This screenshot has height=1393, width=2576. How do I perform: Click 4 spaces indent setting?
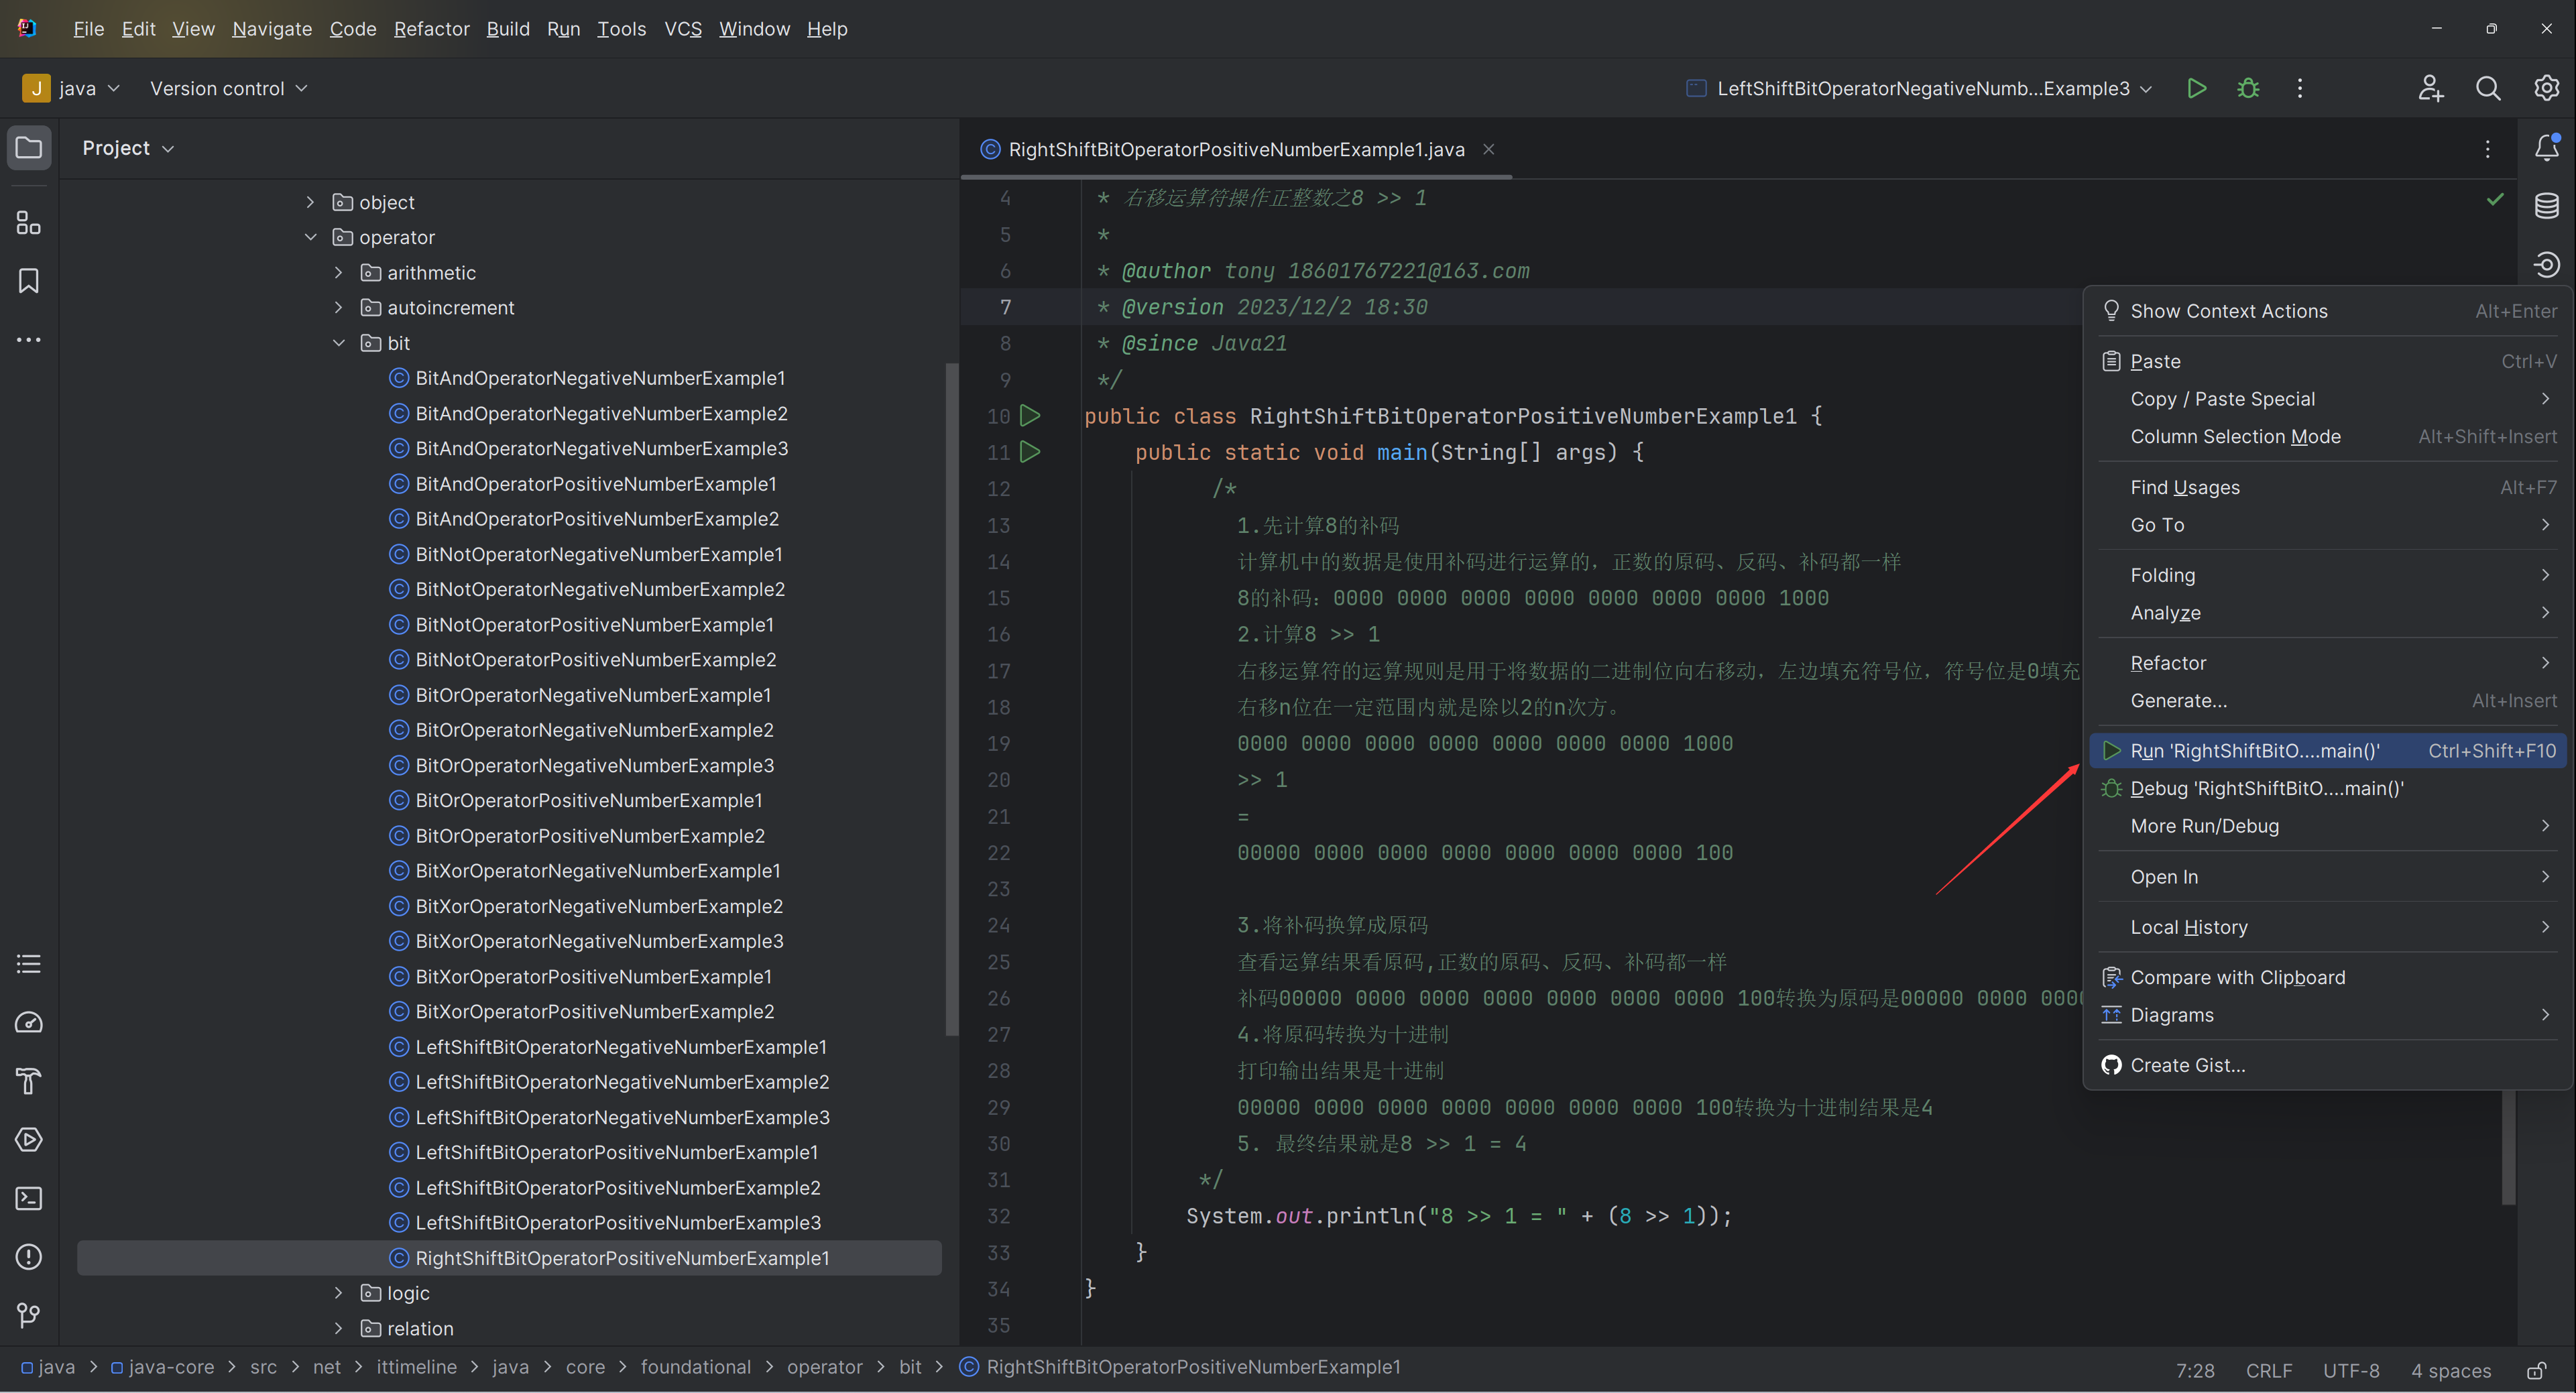[x=2451, y=1370]
